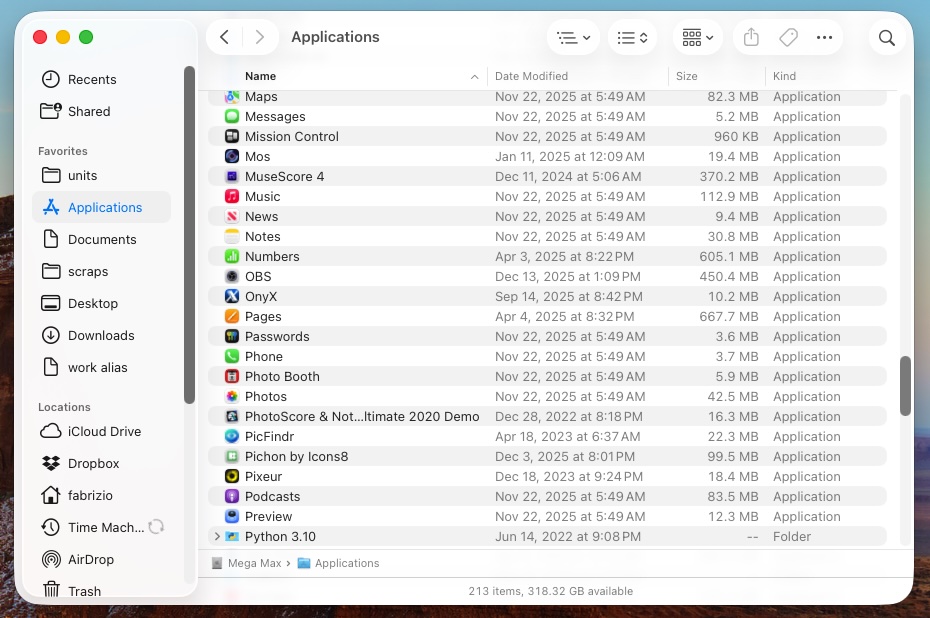Viewport: 930px width, 618px height.
Task: Click the Pages app icon
Action: tap(232, 317)
